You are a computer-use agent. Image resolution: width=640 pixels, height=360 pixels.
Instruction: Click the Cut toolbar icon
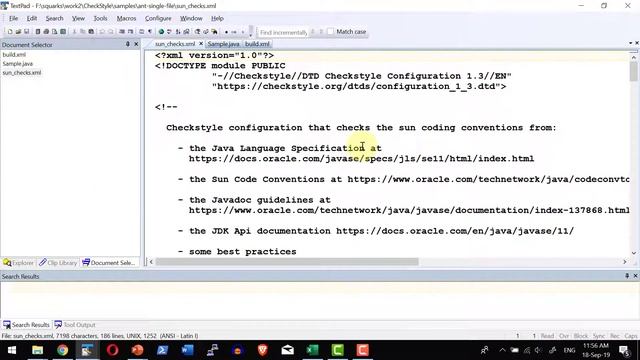click(74, 31)
